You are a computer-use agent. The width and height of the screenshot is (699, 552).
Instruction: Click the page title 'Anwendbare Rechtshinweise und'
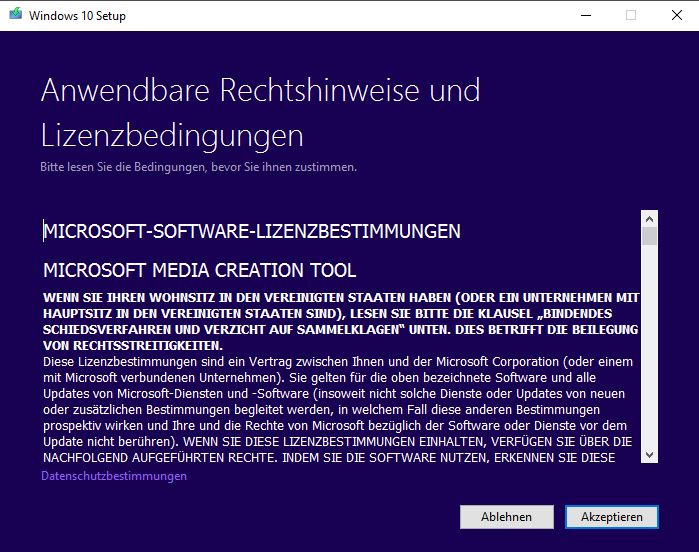click(x=260, y=90)
